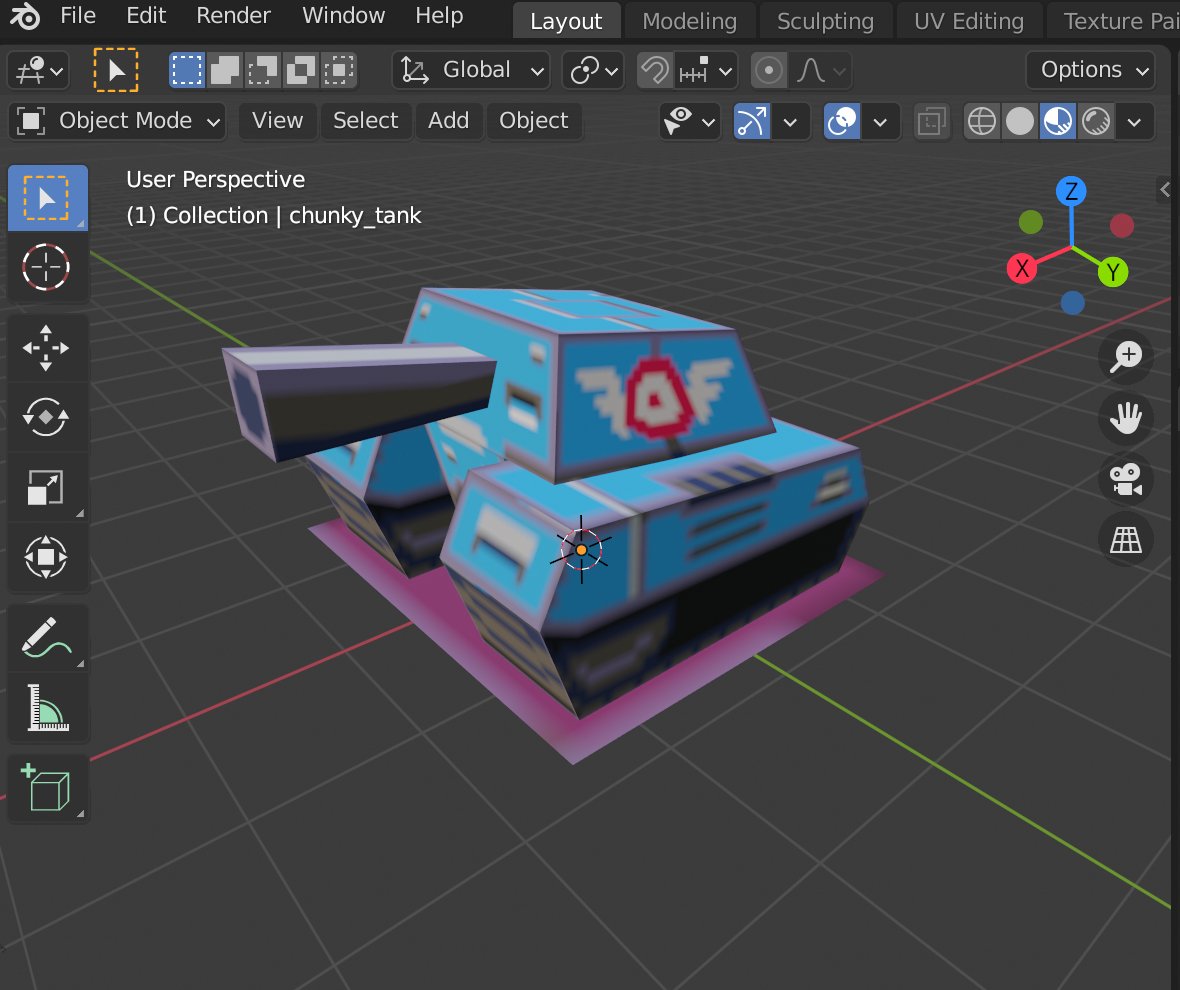
Task: Open the pivot point dropdown
Action: [593, 71]
